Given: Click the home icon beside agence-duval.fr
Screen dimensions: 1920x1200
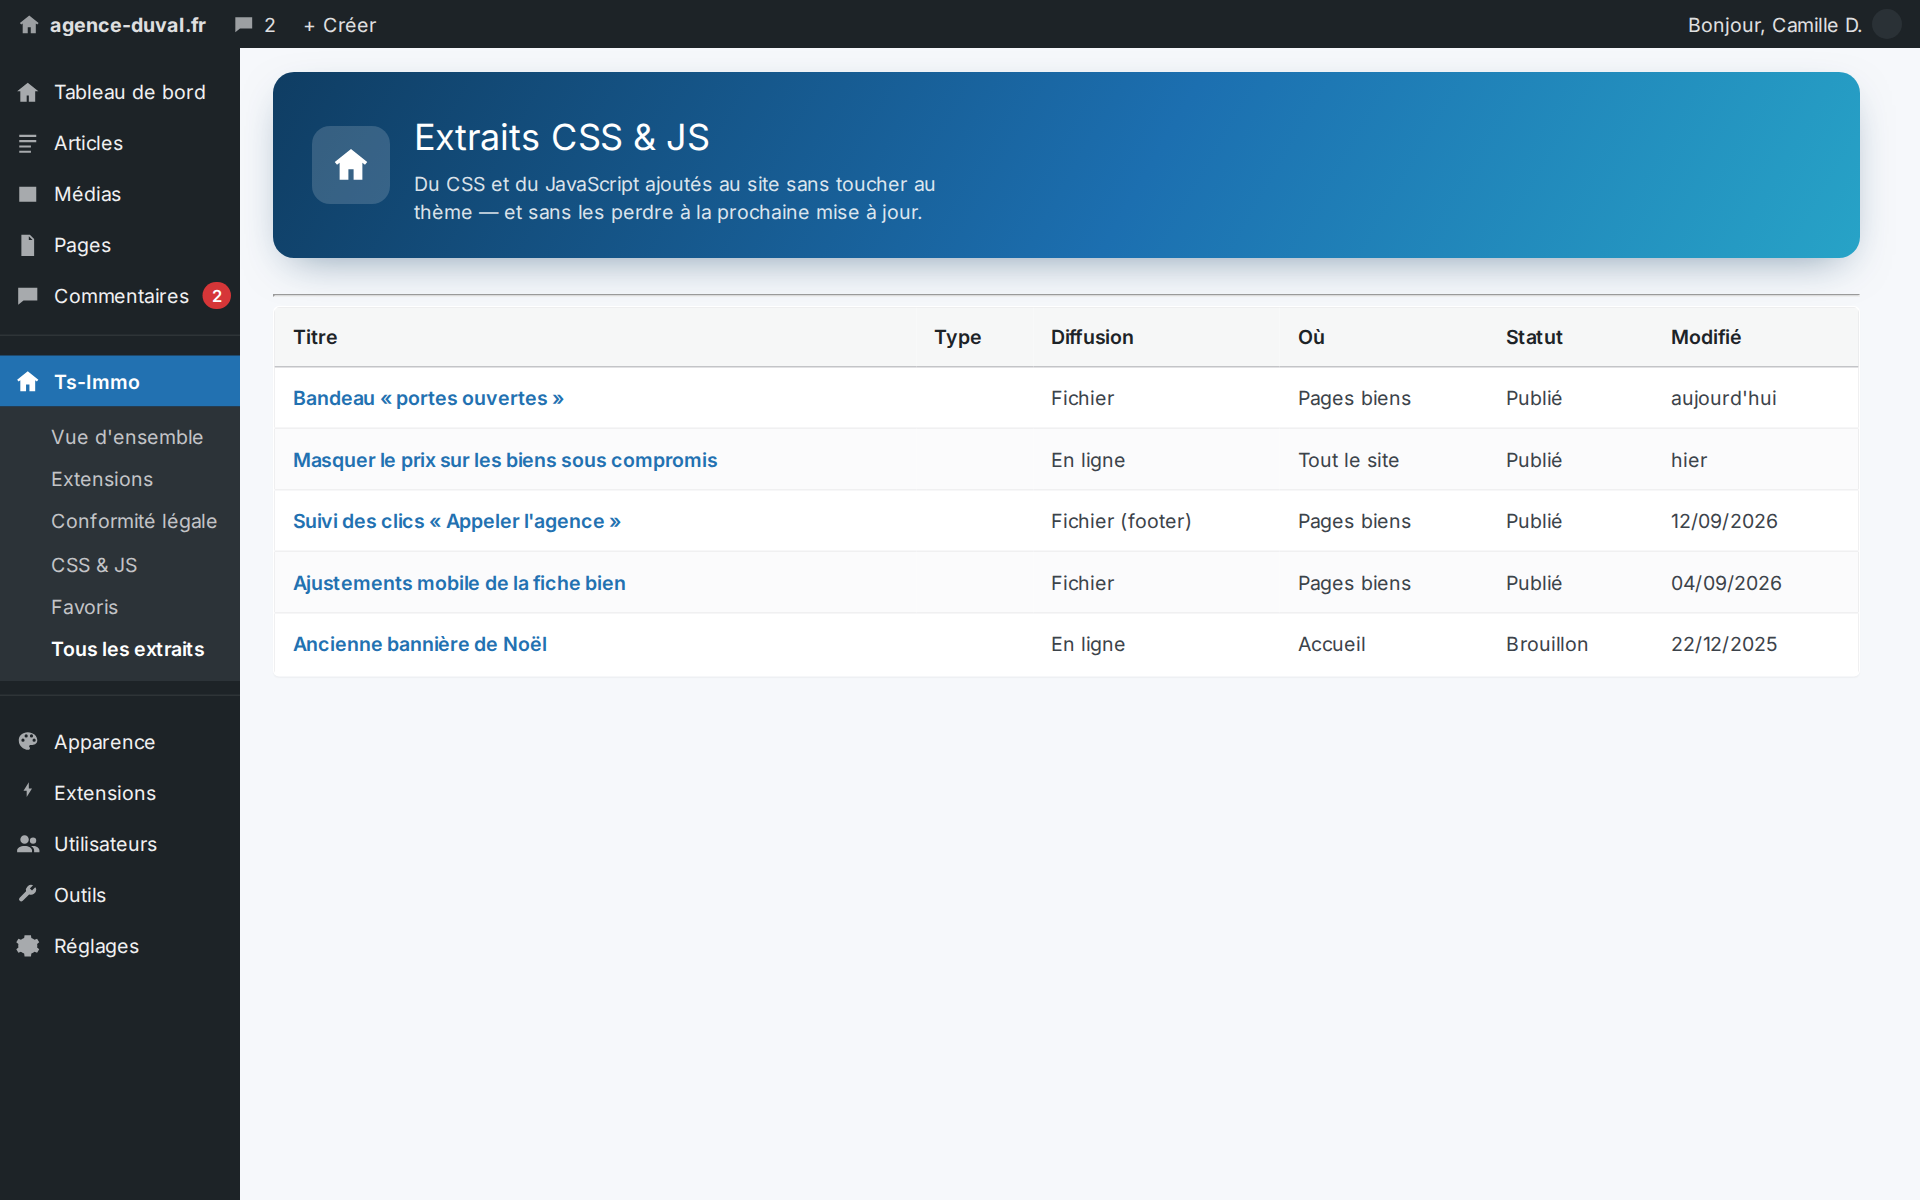Looking at the screenshot, I should tap(29, 25).
